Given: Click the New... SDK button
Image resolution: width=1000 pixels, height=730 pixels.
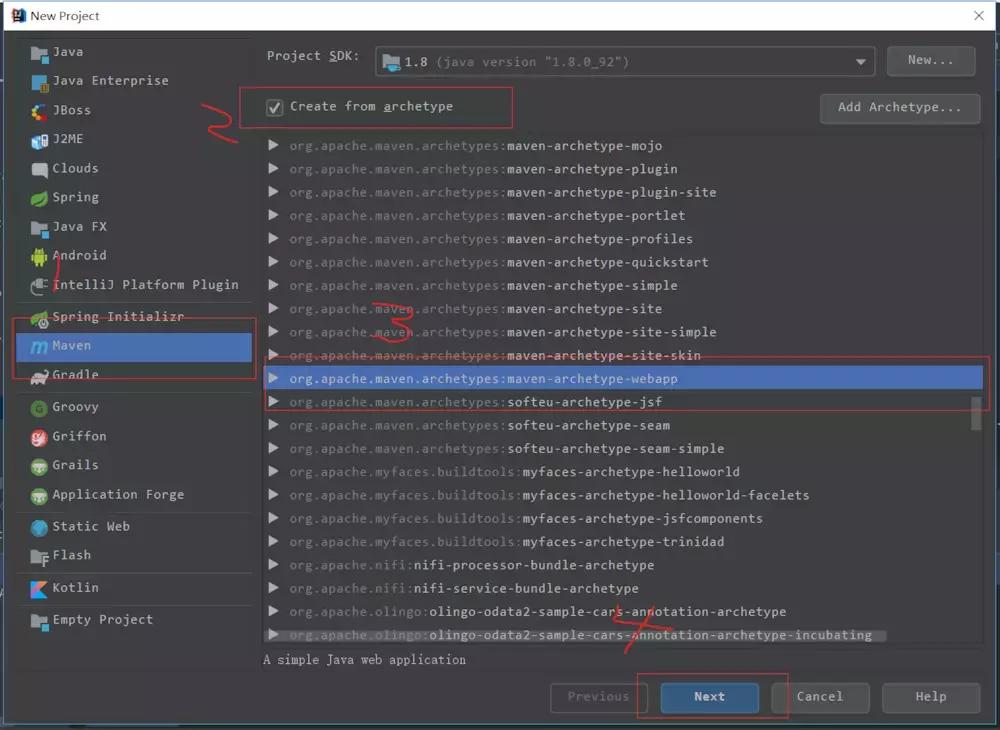Looking at the screenshot, I should (x=930, y=61).
